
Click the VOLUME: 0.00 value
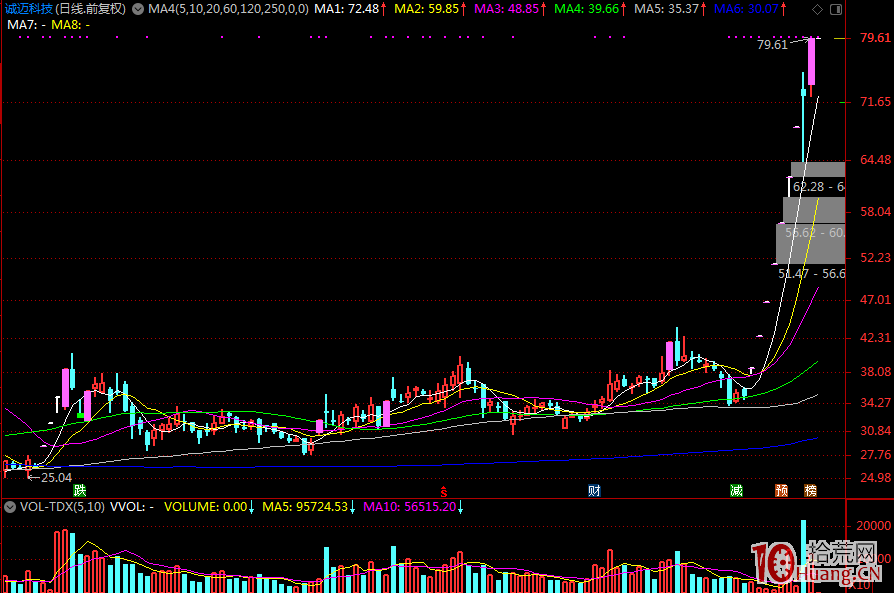tap(205, 506)
